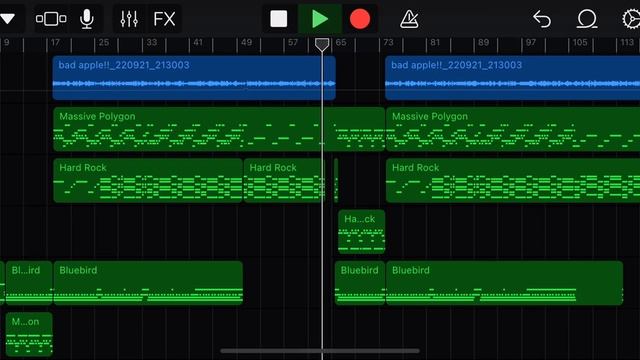Stop playback with the square button

pyautogui.click(x=279, y=19)
